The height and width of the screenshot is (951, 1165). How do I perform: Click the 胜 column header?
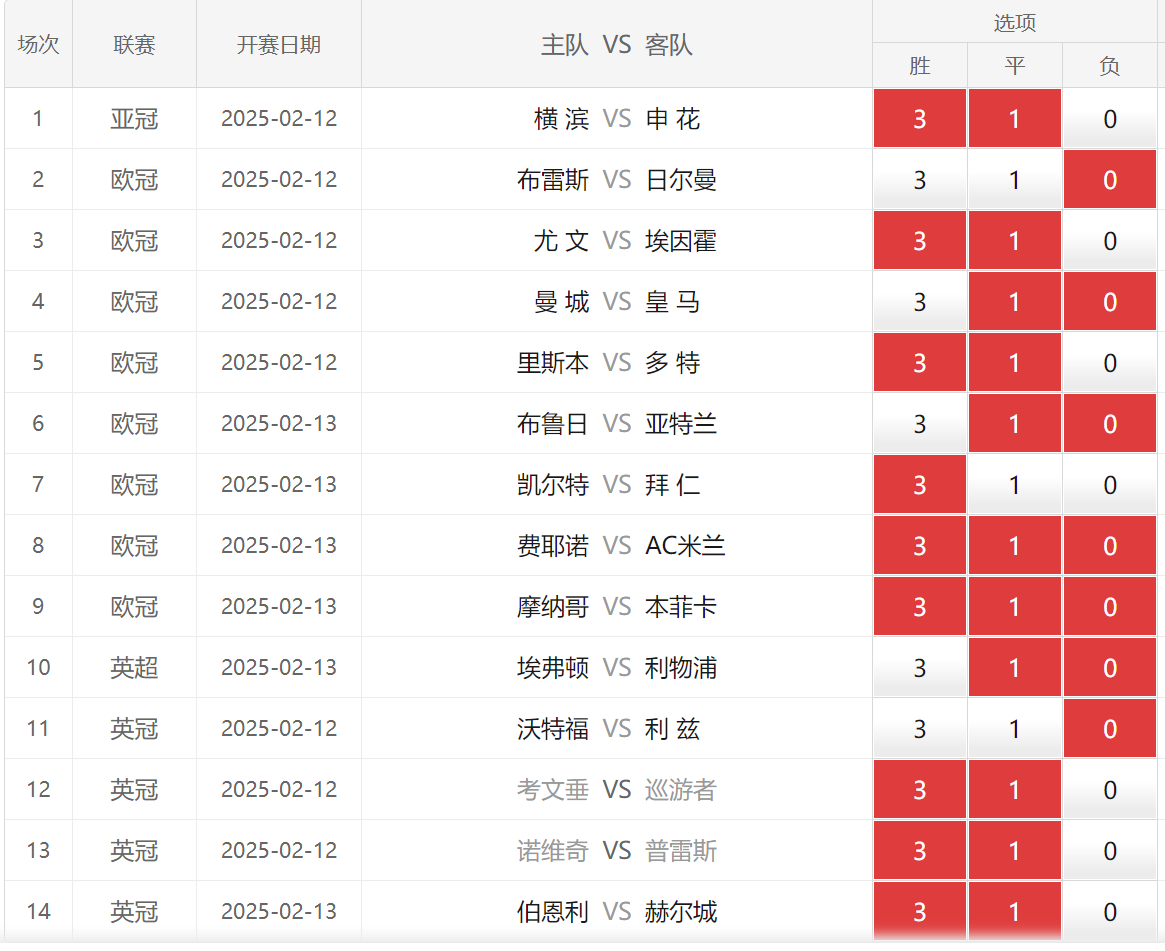coord(920,65)
